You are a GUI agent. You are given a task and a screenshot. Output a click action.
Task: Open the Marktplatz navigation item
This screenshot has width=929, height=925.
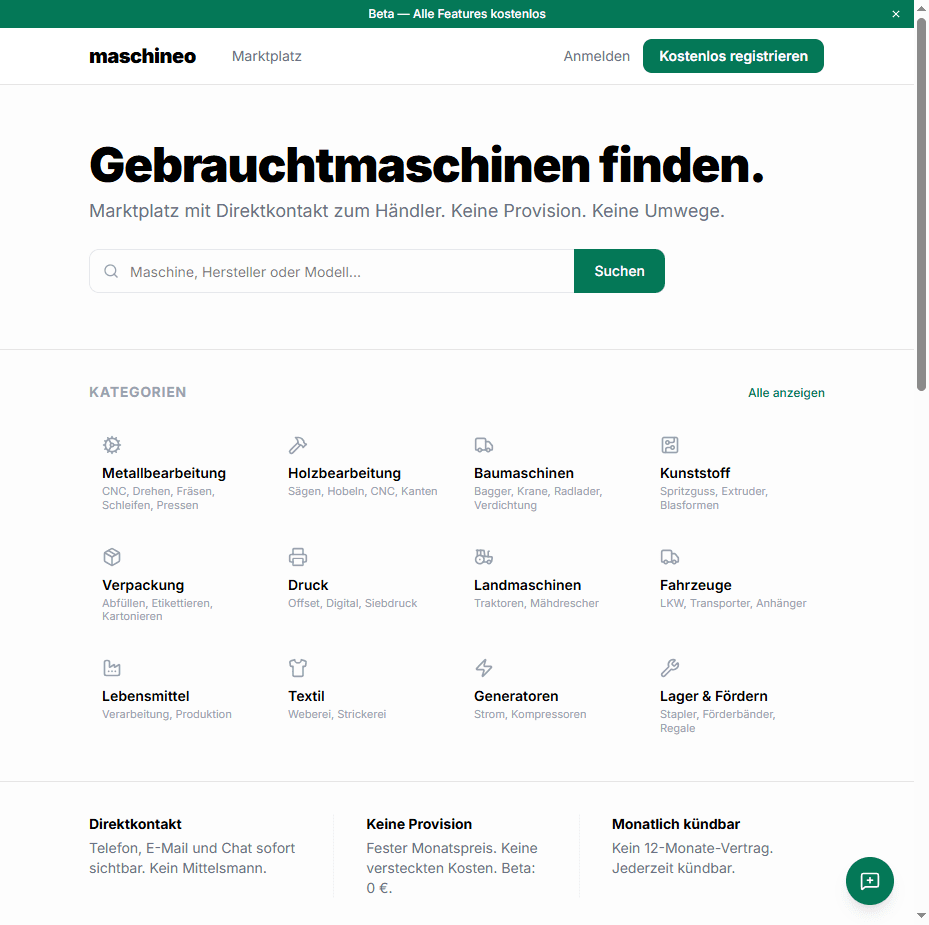266,56
